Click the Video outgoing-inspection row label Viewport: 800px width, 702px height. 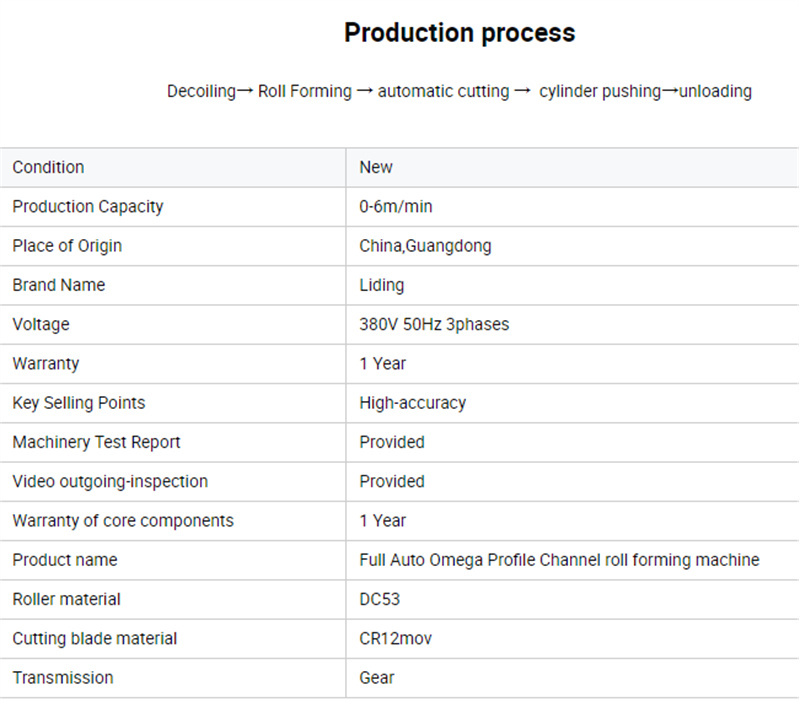110,482
